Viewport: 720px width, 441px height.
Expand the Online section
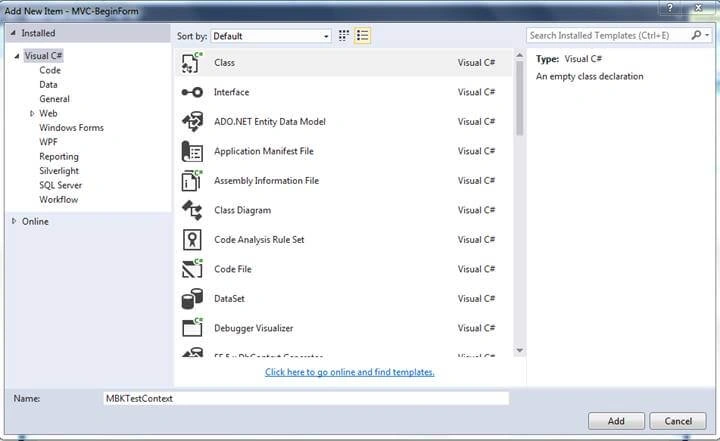click(14, 221)
